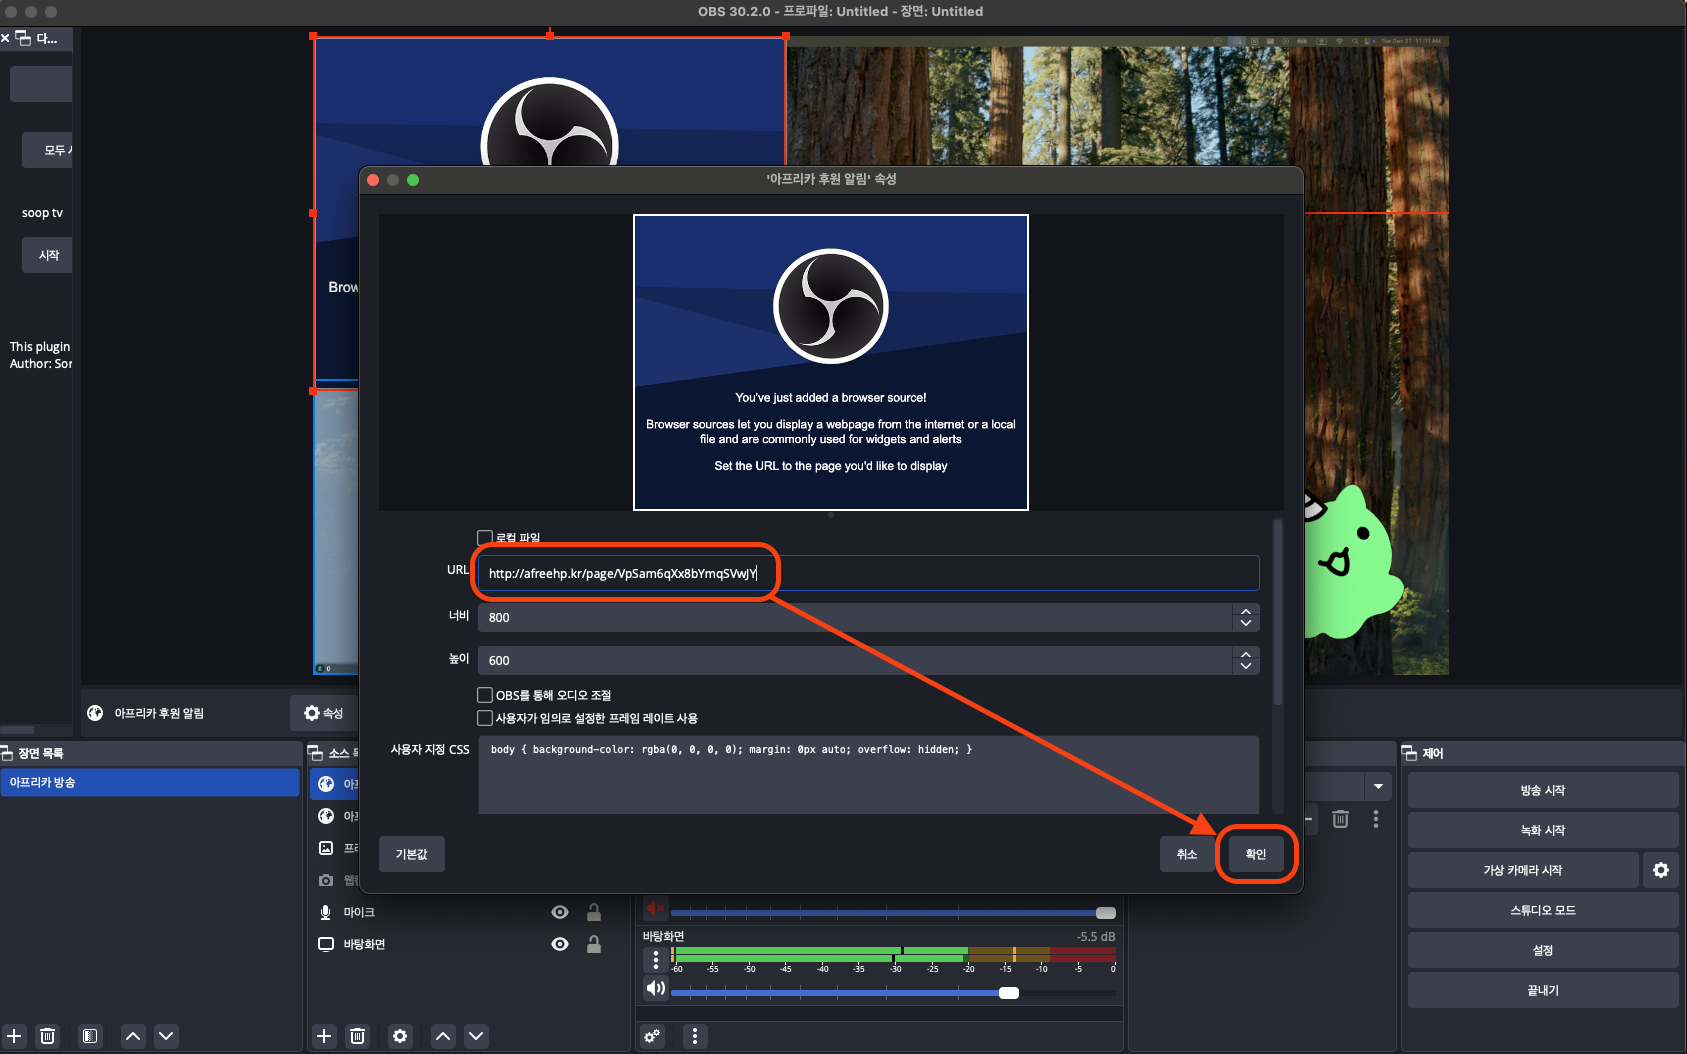Adjust the 바탕화면 volume slider handle

pyautogui.click(x=1009, y=993)
